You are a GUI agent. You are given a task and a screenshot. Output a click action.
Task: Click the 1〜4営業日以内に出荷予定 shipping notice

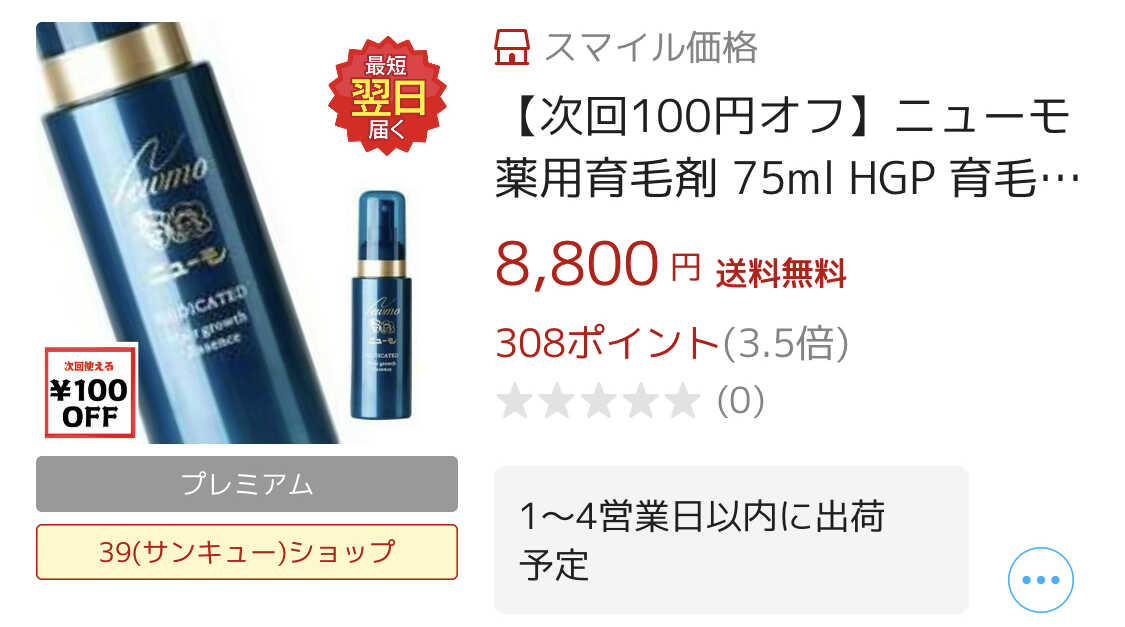(x=731, y=540)
